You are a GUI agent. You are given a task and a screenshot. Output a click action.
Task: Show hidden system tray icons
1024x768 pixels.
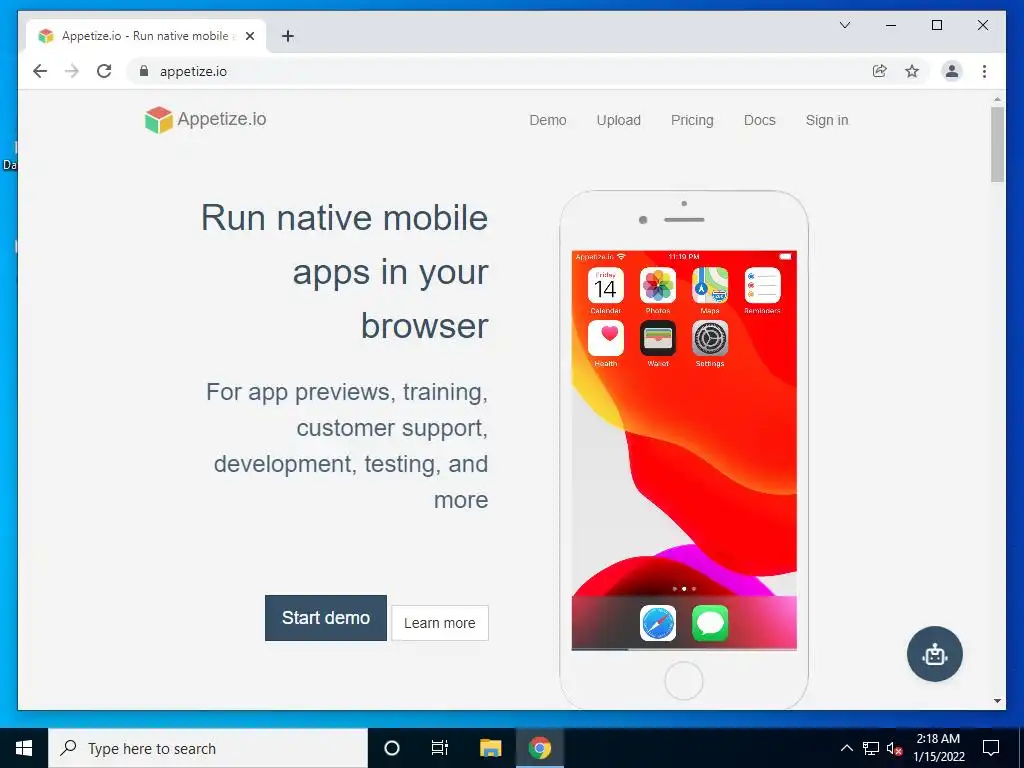click(846, 748)
